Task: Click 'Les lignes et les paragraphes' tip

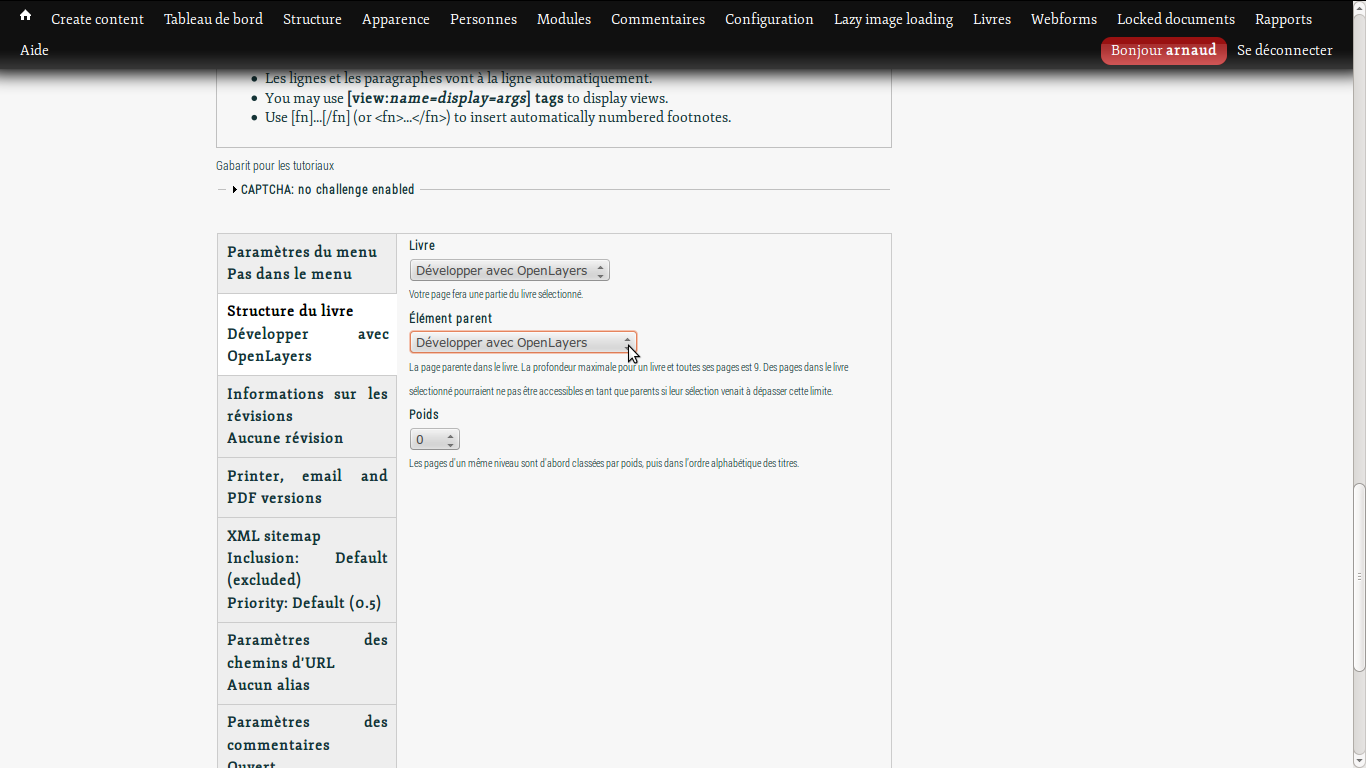Action: pos(458,78)
